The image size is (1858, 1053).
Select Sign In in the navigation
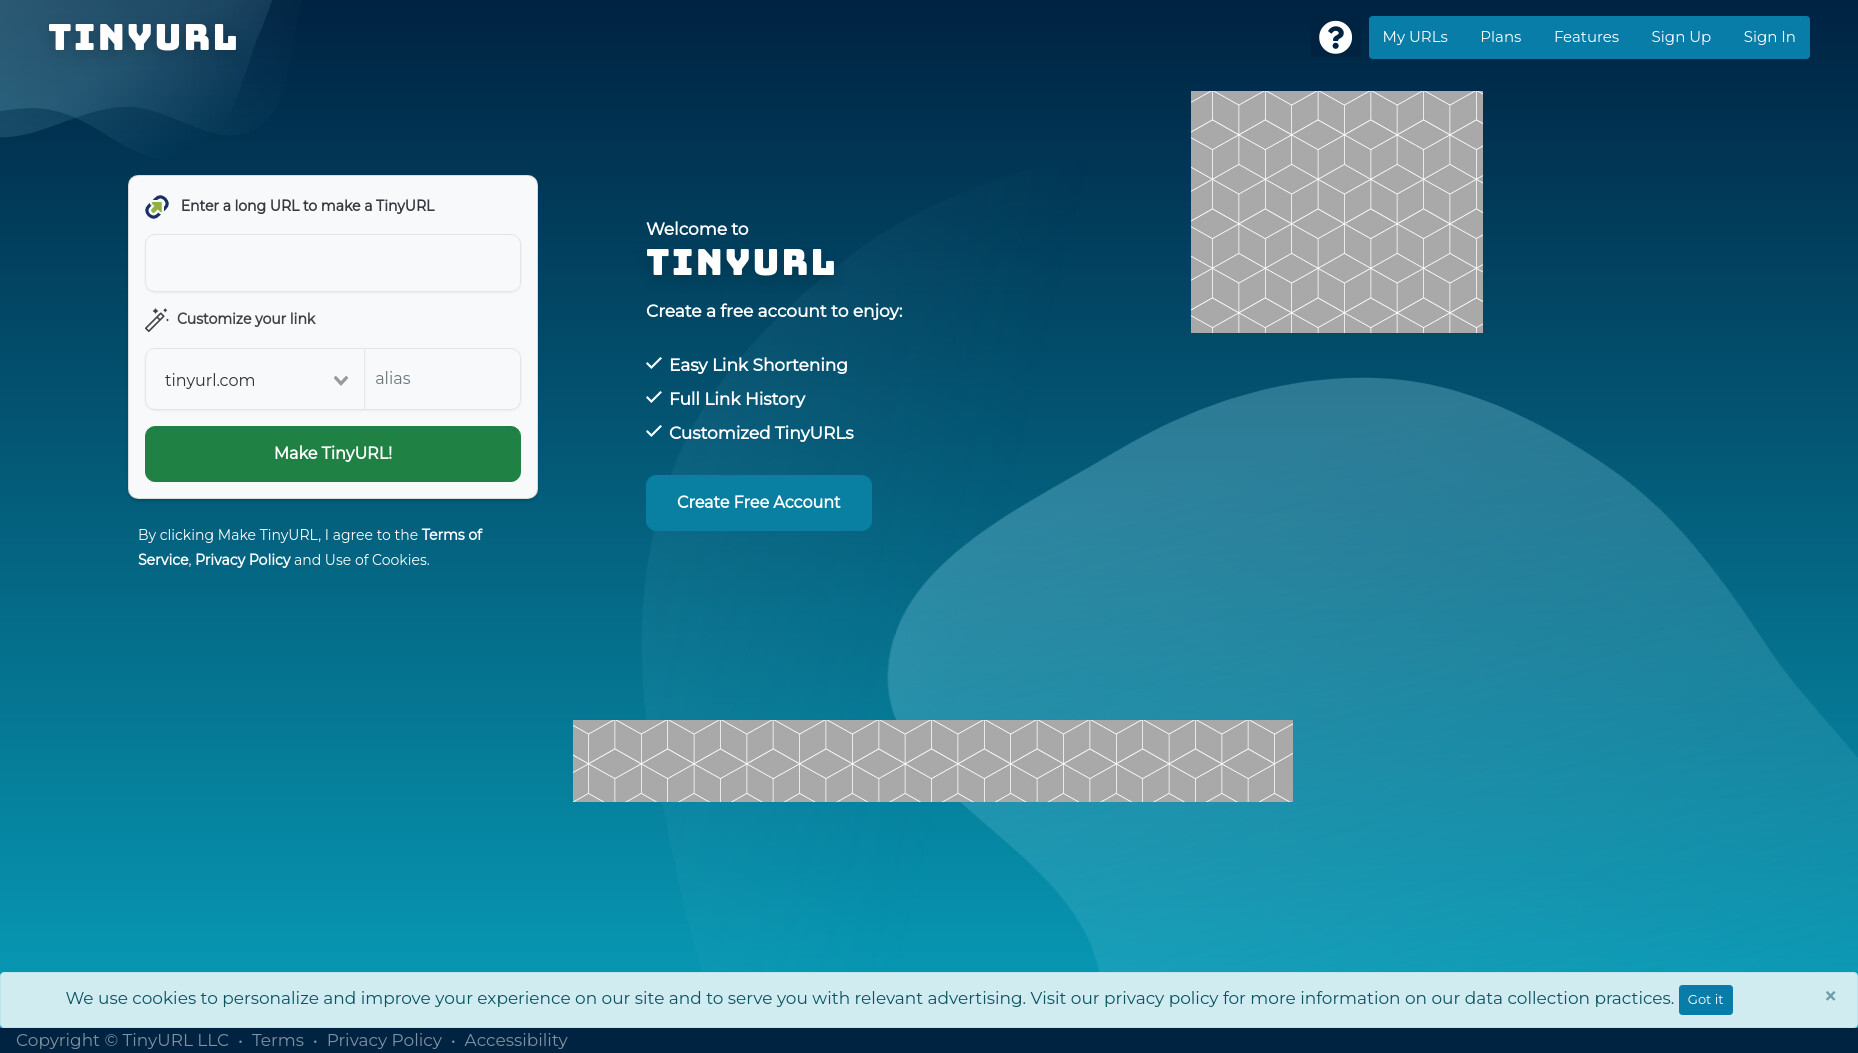click(x=1769, y=37)
